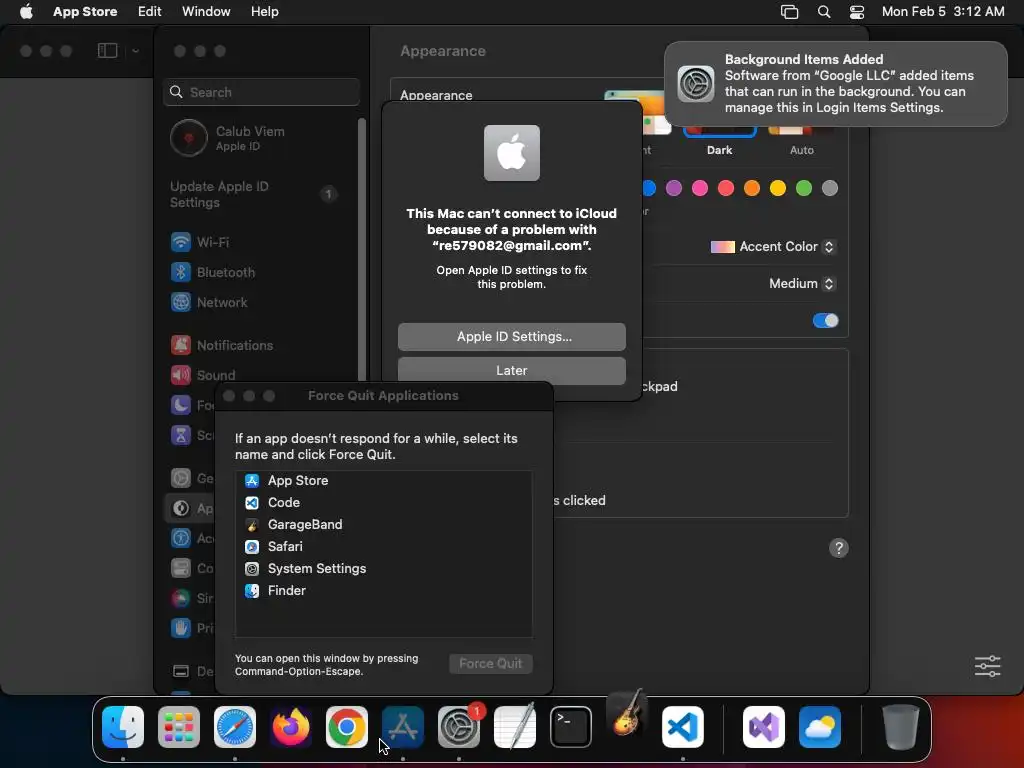Screen dimensions: 1024x768
Task: Open System Settings from the Dock
Action: click(x=459, y=726)
